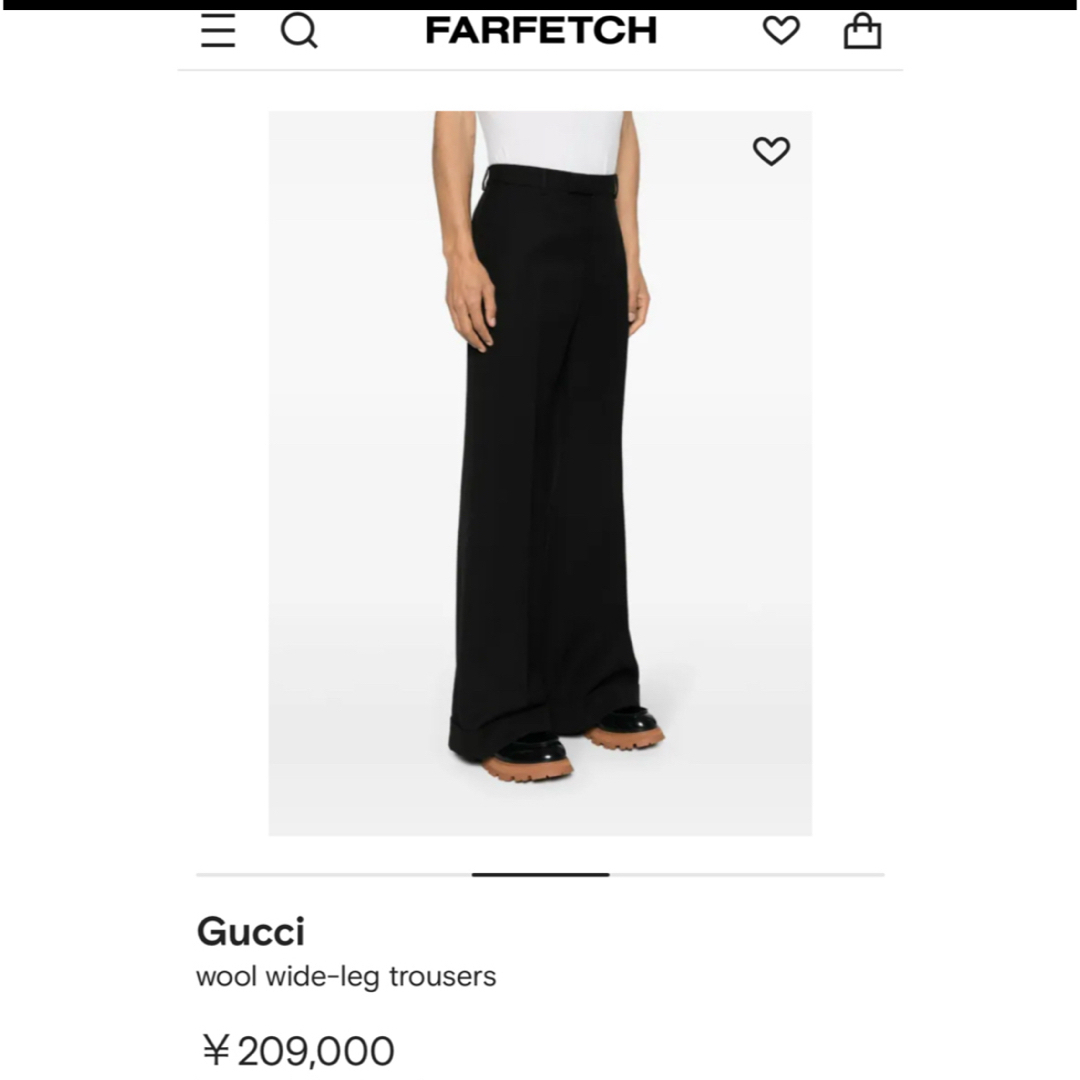The height and width of the screenshot is (1080, 1080).
Task: Click the FARFETCH logo to go home
Action: coord(541,31)
